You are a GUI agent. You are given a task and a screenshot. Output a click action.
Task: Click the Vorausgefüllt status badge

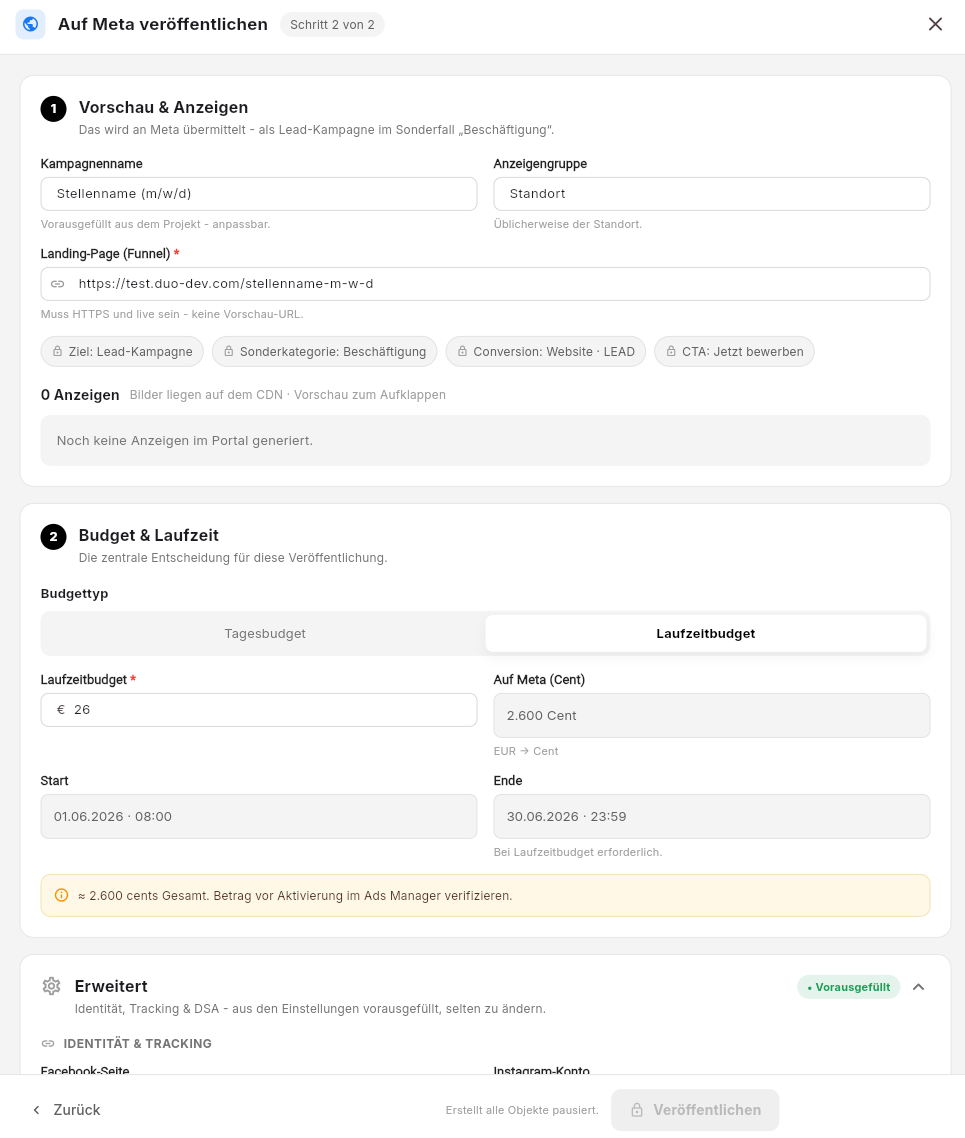pos(848,987)
